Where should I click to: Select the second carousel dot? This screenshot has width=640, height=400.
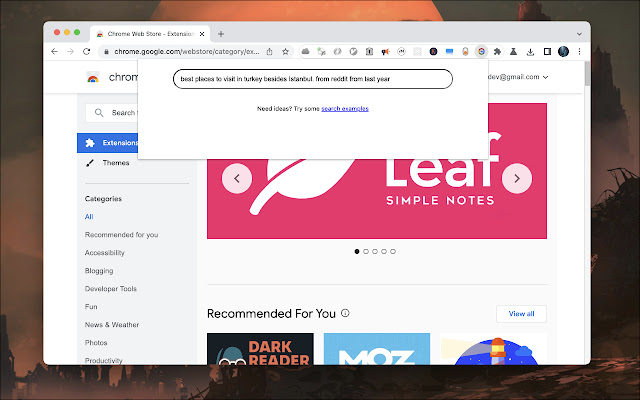pyautogui.click(x=366, y=251)
